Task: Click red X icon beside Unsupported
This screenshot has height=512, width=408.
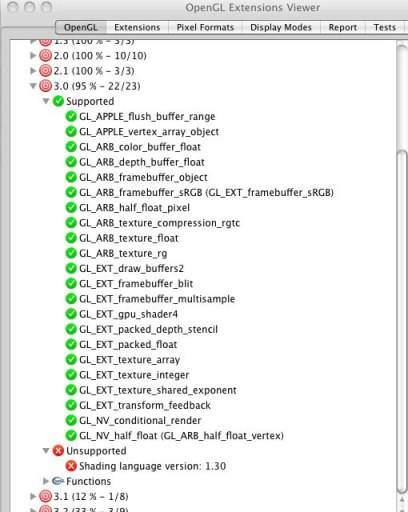Action: pos(58,451)
